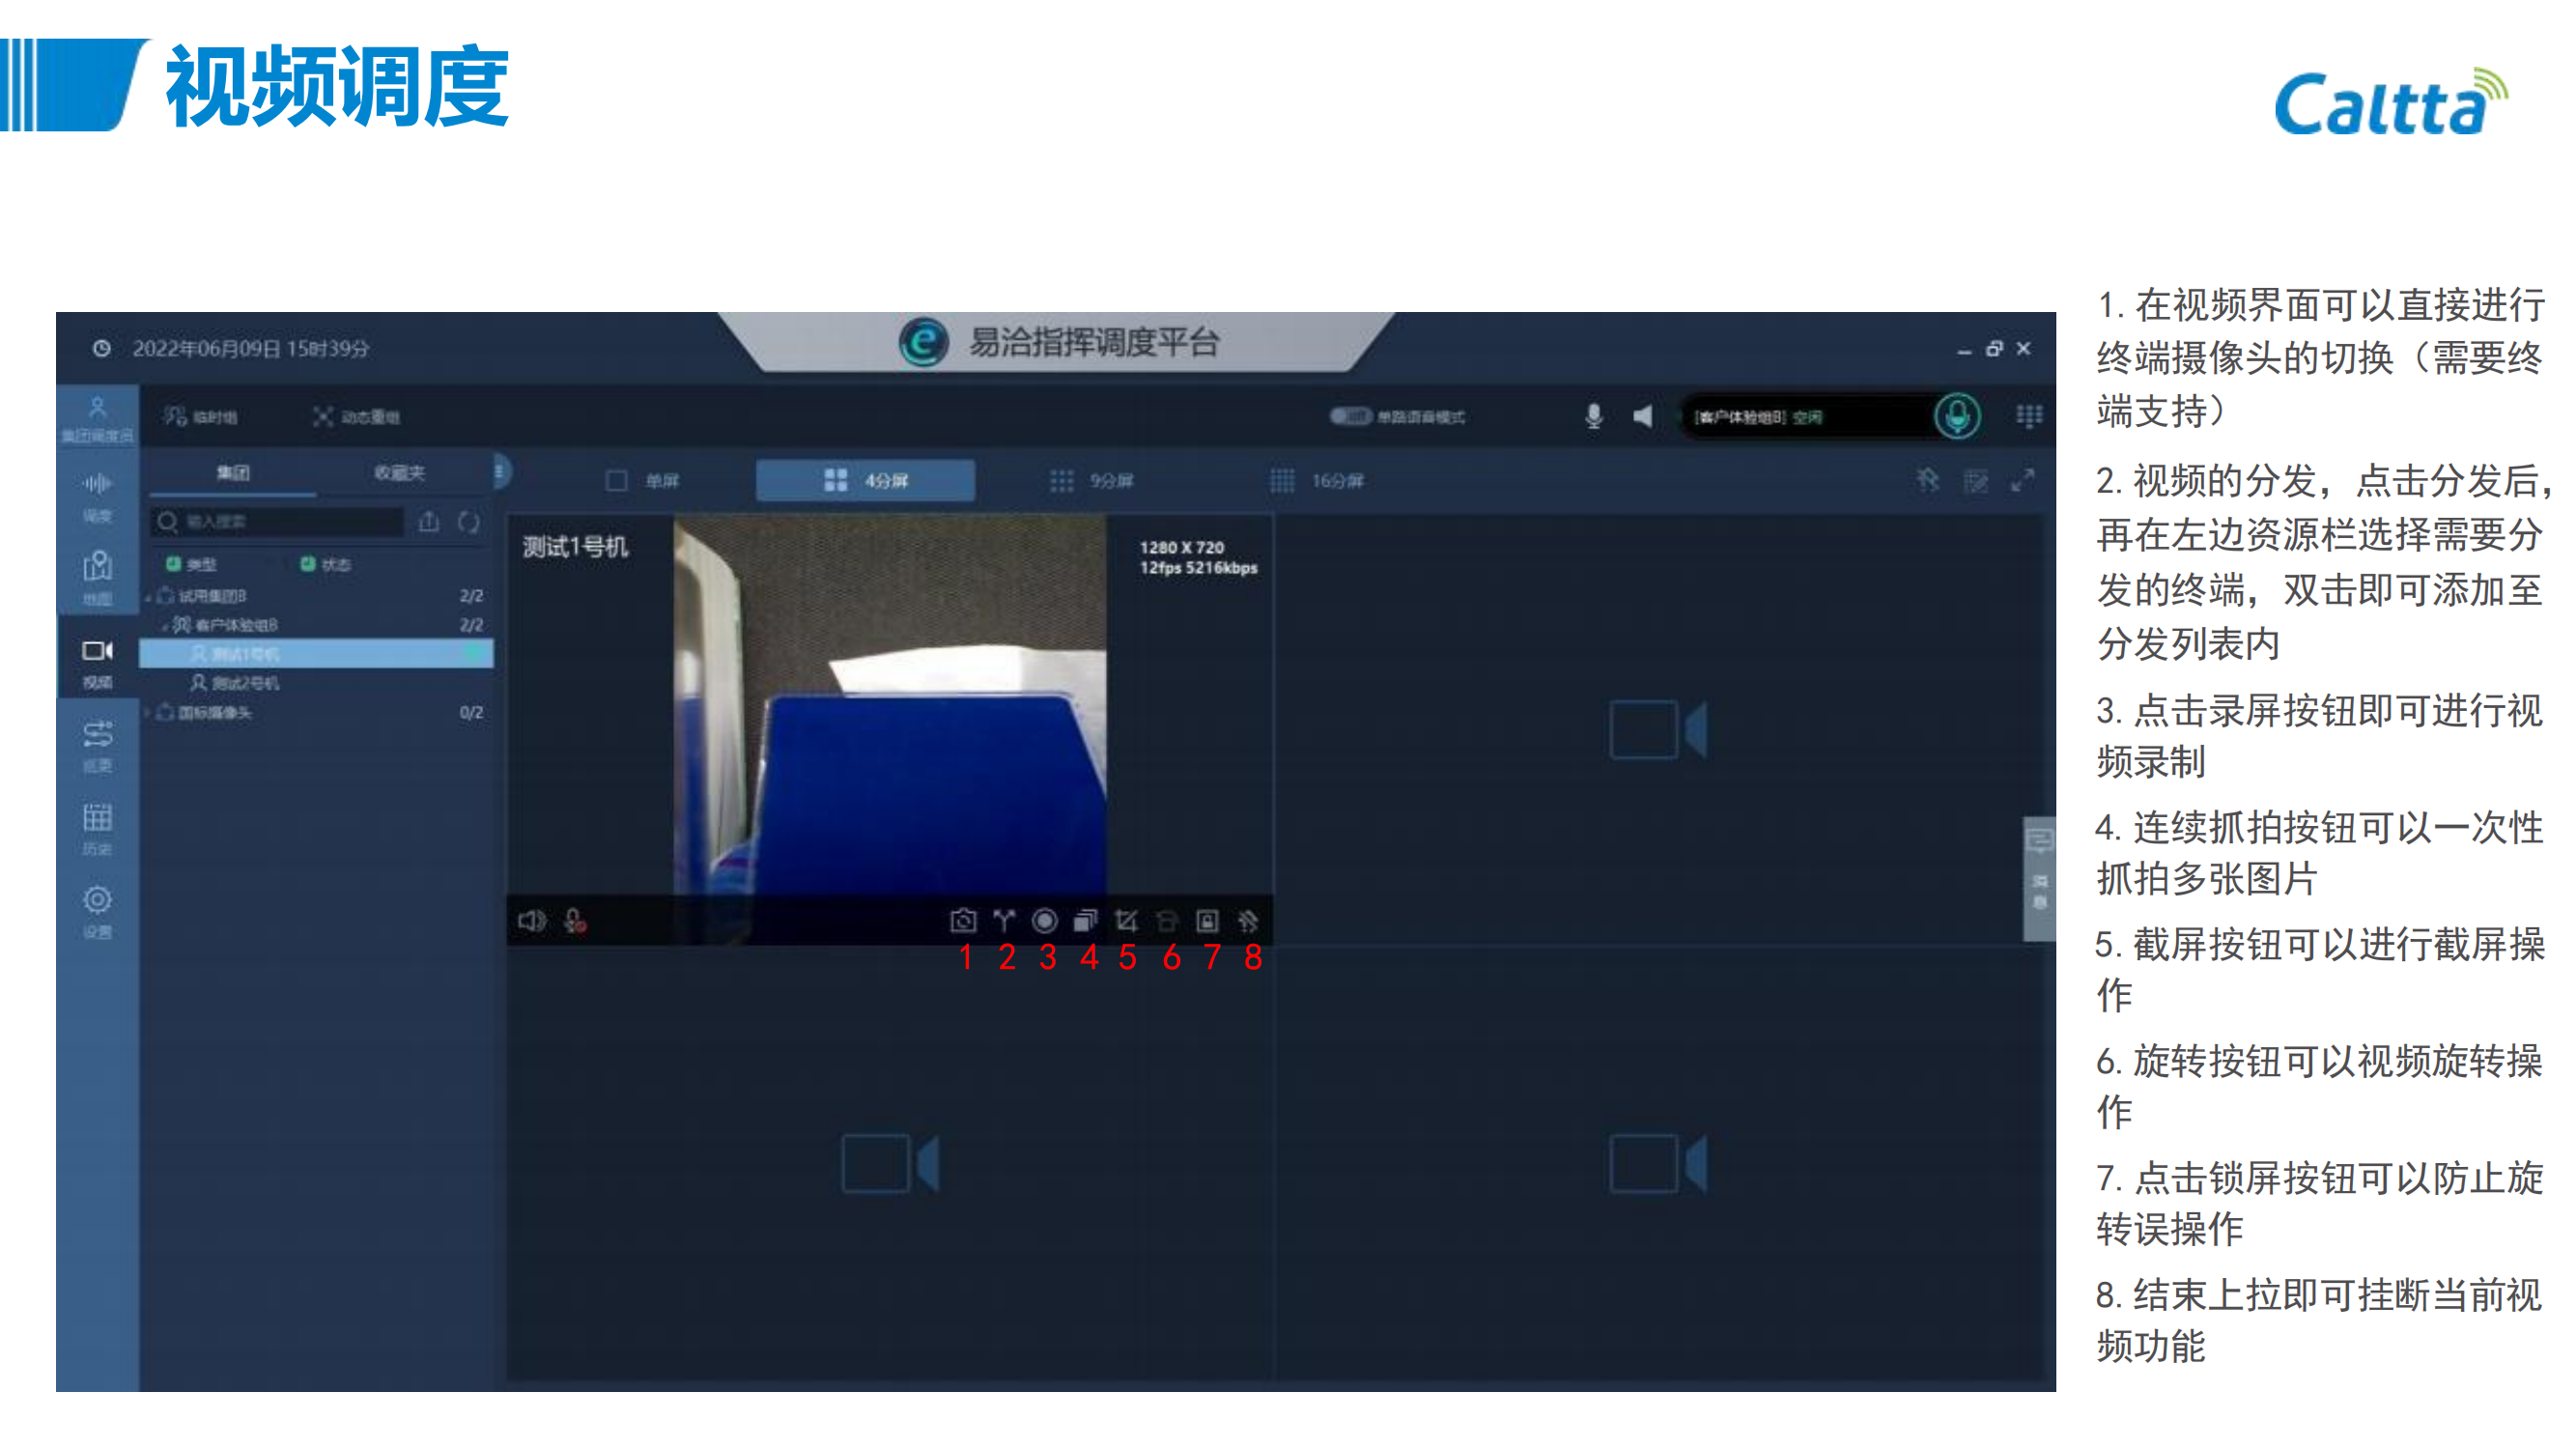Collapse the 客户体验组8 tree node
Screen dimensions: 2576x1449
coord(164,626)
